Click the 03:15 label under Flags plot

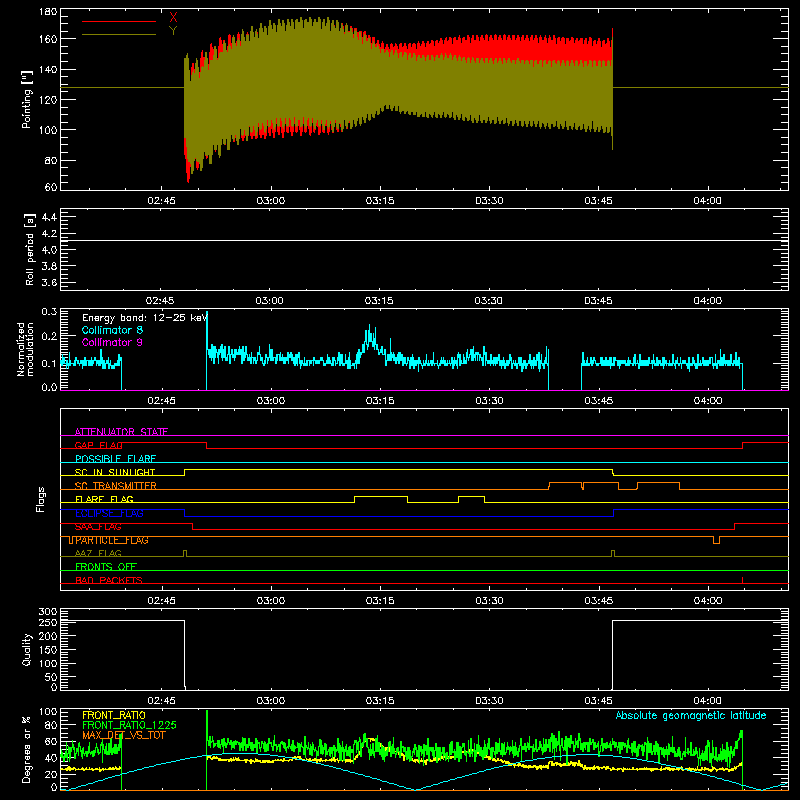pos(380,601)
